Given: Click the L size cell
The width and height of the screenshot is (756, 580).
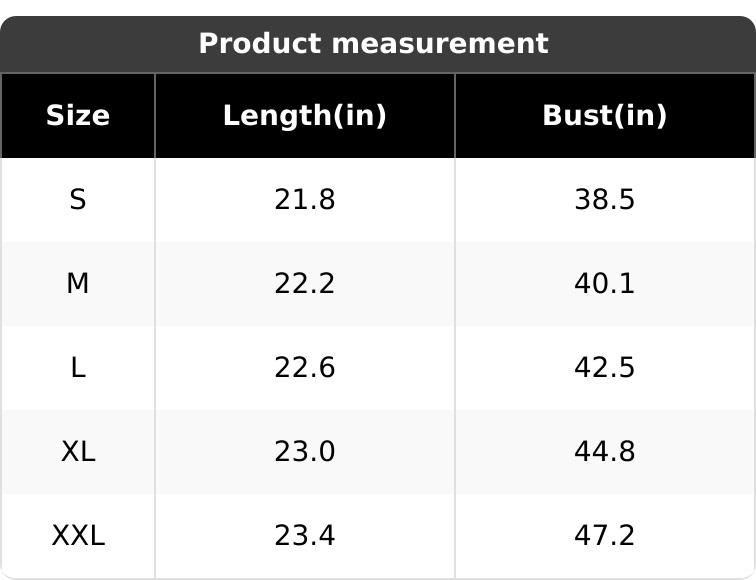Looking at the screenshot, I should [78, 368].
